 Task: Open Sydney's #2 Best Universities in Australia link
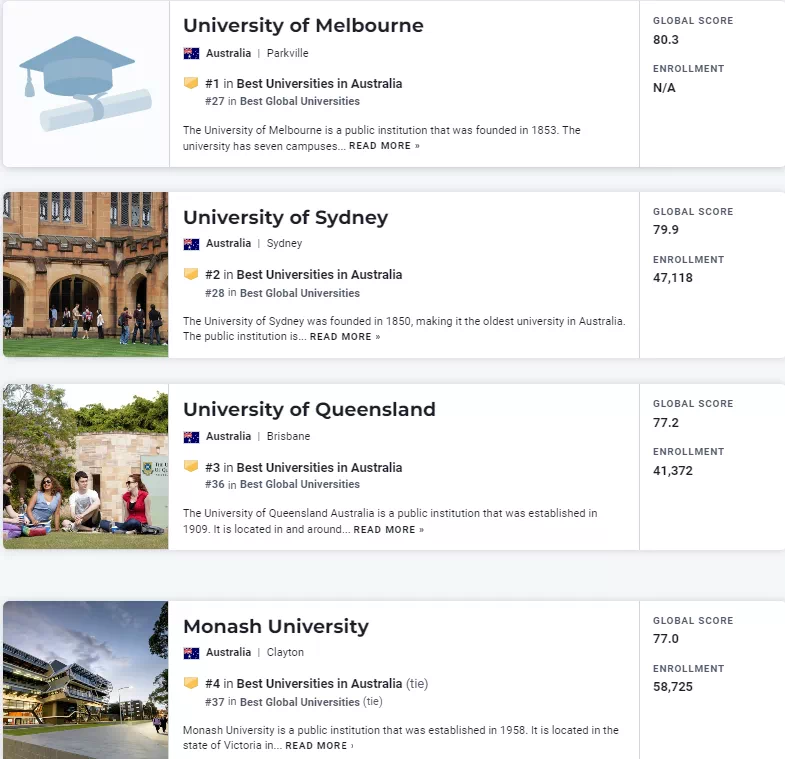tap(303, 275)
